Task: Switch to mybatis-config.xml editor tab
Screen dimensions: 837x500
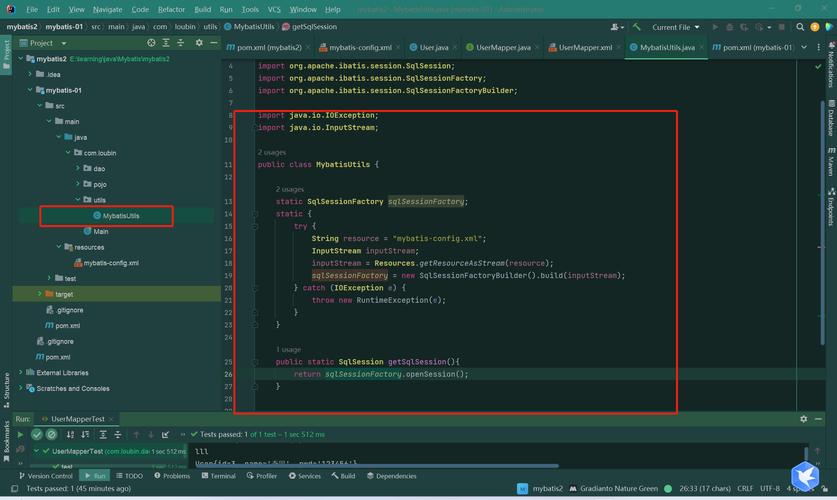Action: point(360,47)
